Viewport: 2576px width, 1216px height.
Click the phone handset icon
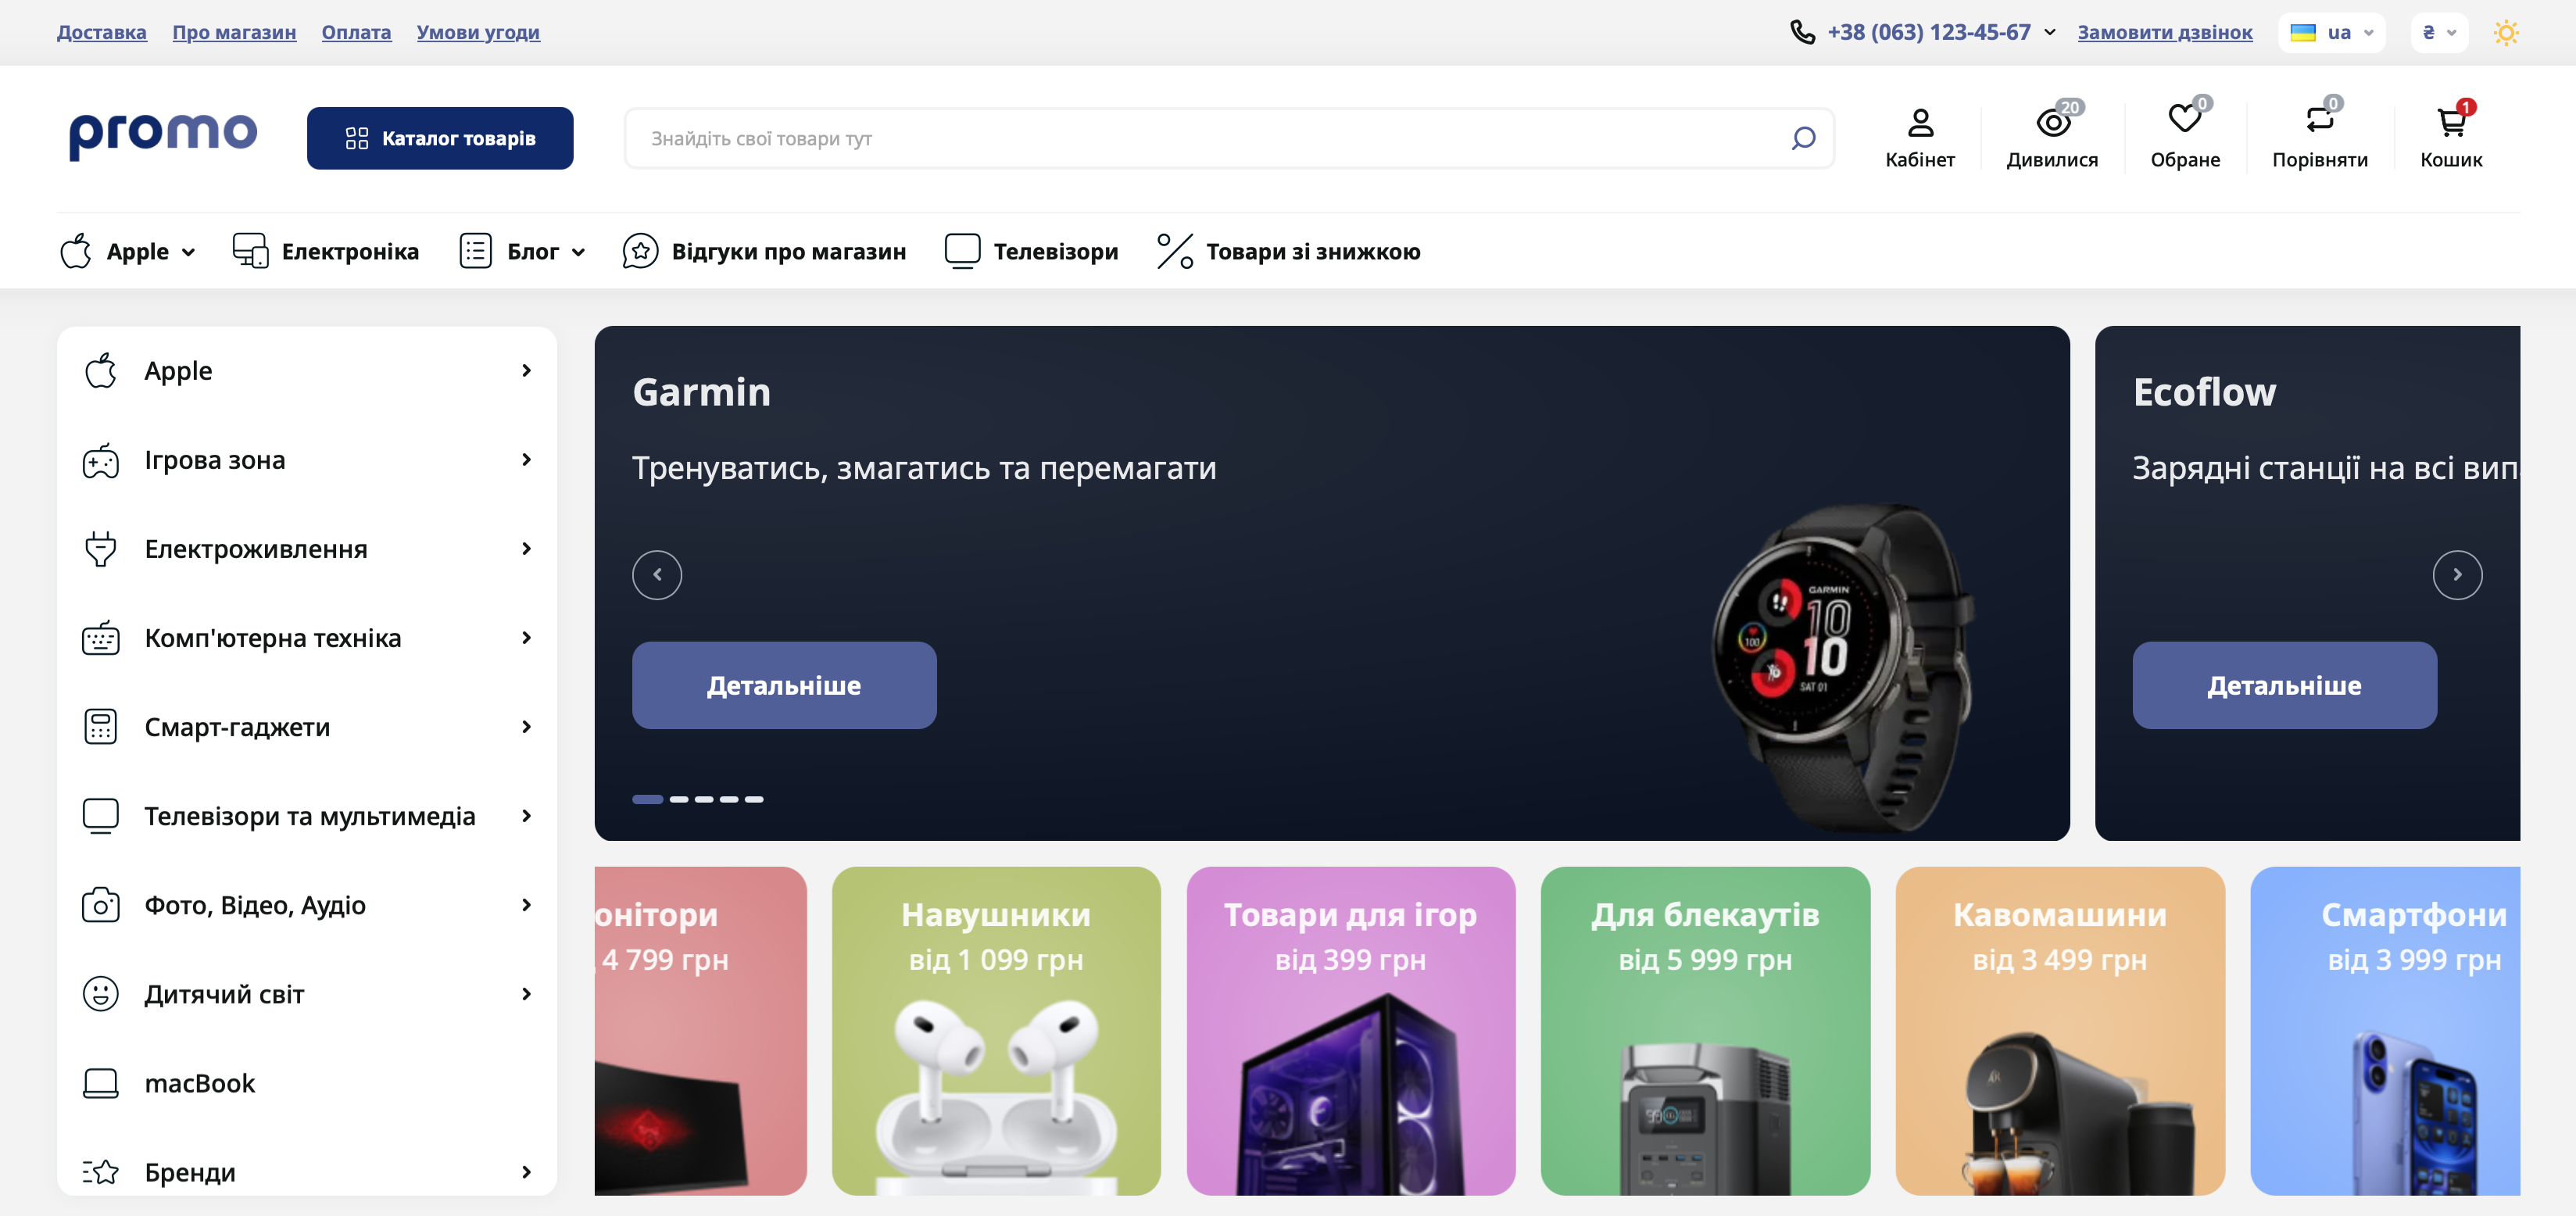pyautogui.click(x=1802, y=32)
